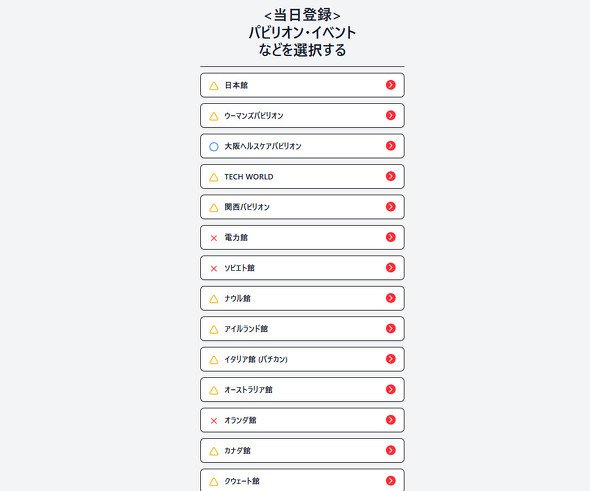Open the ナウル館 pavilion row

302,298
